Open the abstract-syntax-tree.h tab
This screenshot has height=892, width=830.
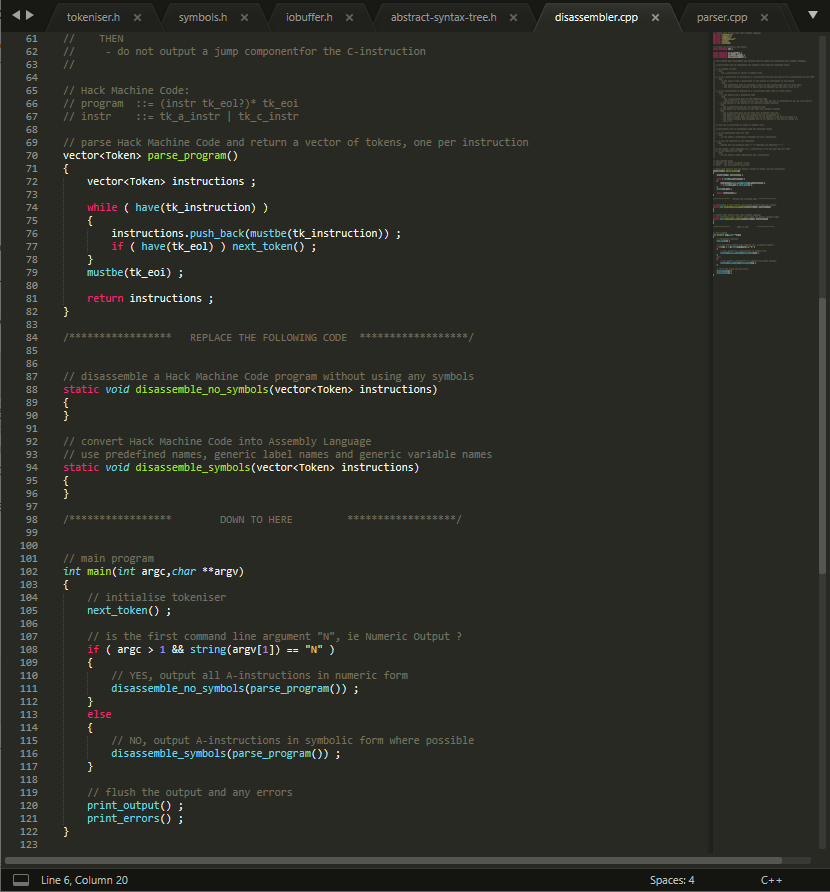(x=443, y=17)
